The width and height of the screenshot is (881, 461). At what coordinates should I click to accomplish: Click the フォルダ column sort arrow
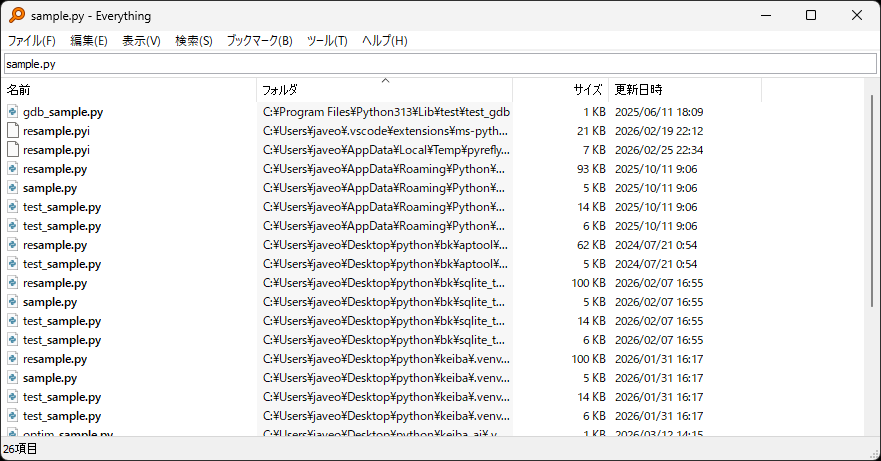click(x=385, y=81)
